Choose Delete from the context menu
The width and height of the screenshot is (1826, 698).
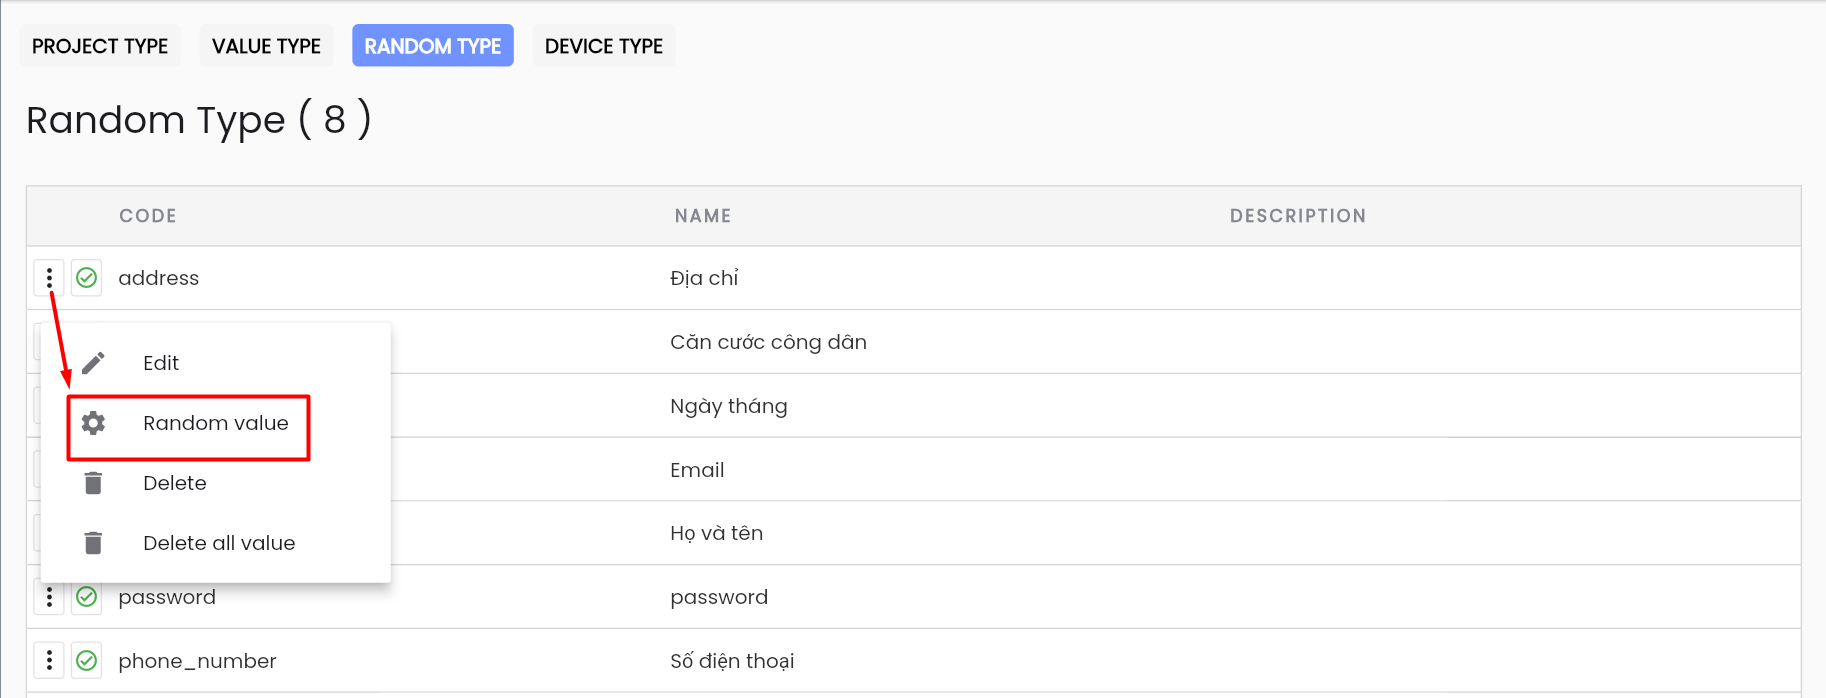215,483
